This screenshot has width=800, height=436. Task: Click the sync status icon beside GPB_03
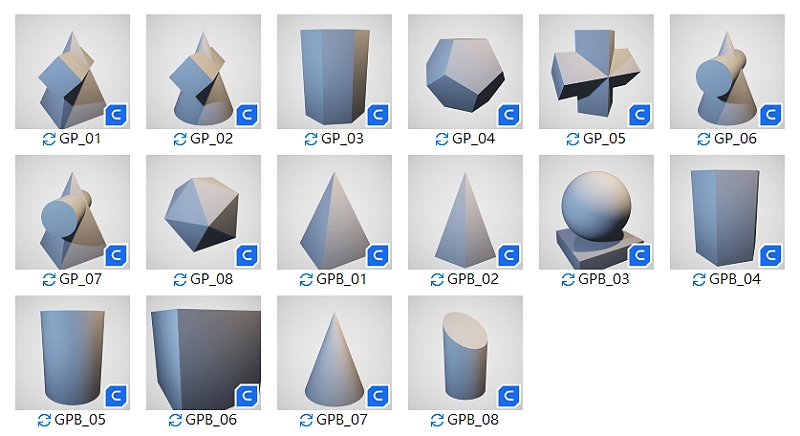(x=568, y=279)
